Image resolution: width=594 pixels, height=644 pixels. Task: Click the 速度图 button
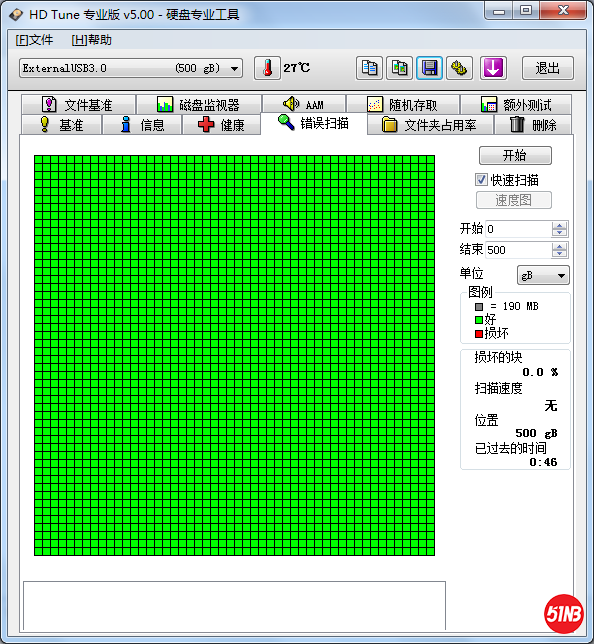tap(513, 200)
